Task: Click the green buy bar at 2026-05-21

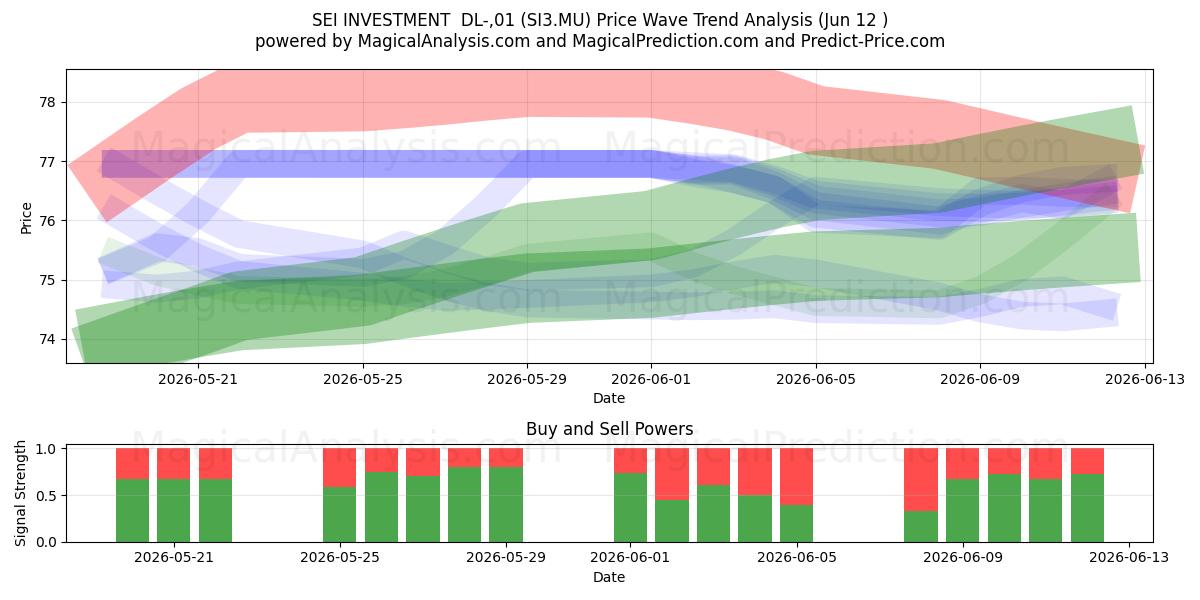Action: click(174, 510)
